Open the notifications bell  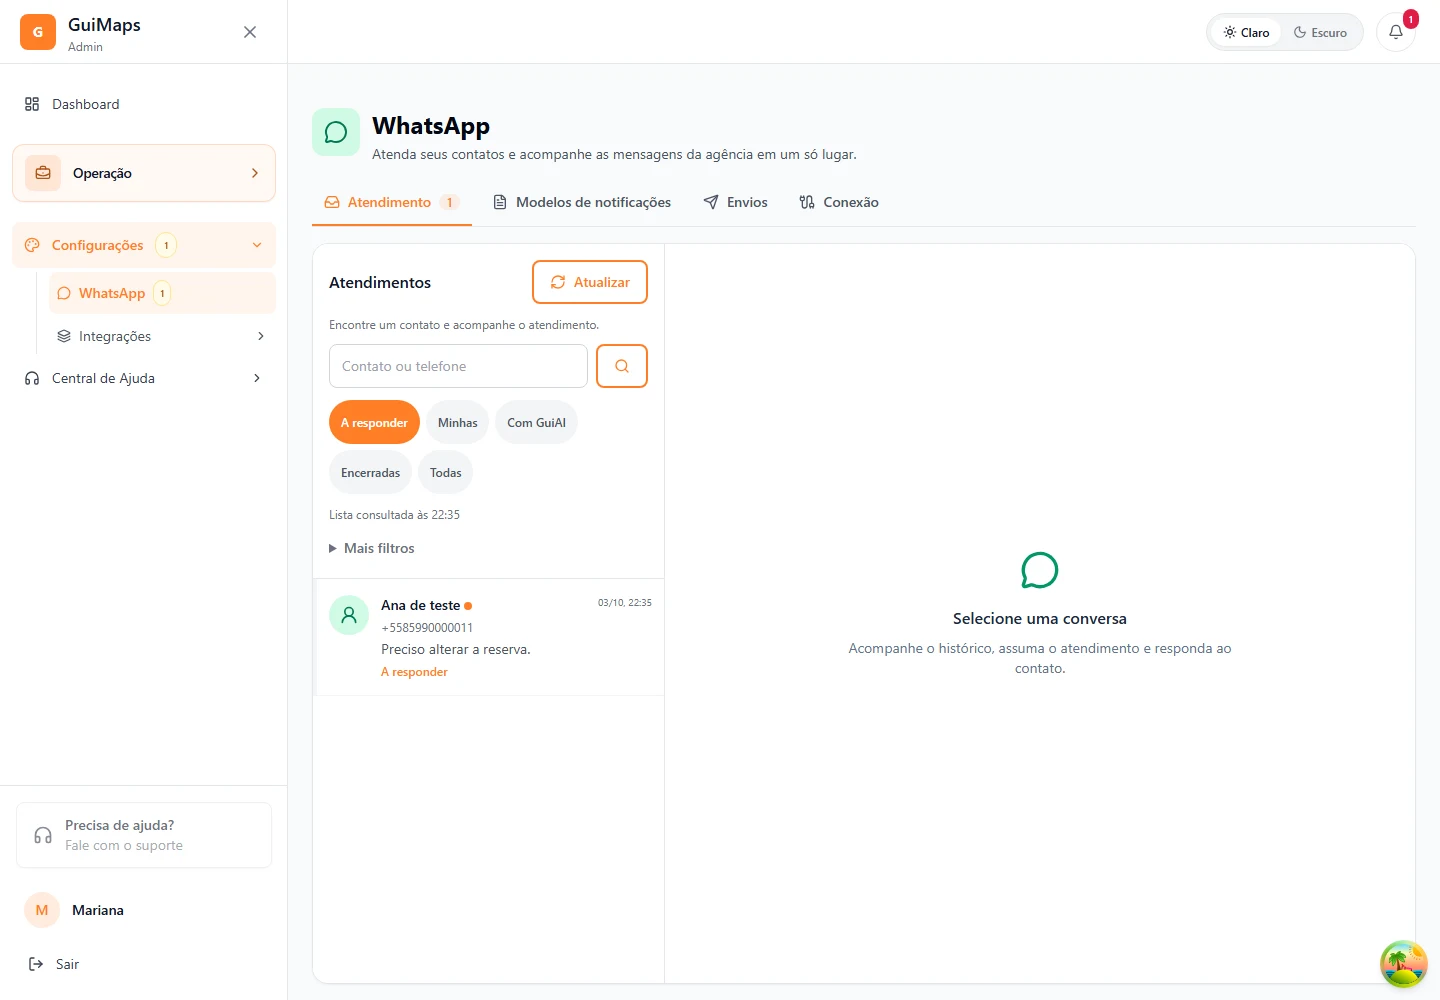(x=1396, y=32)
